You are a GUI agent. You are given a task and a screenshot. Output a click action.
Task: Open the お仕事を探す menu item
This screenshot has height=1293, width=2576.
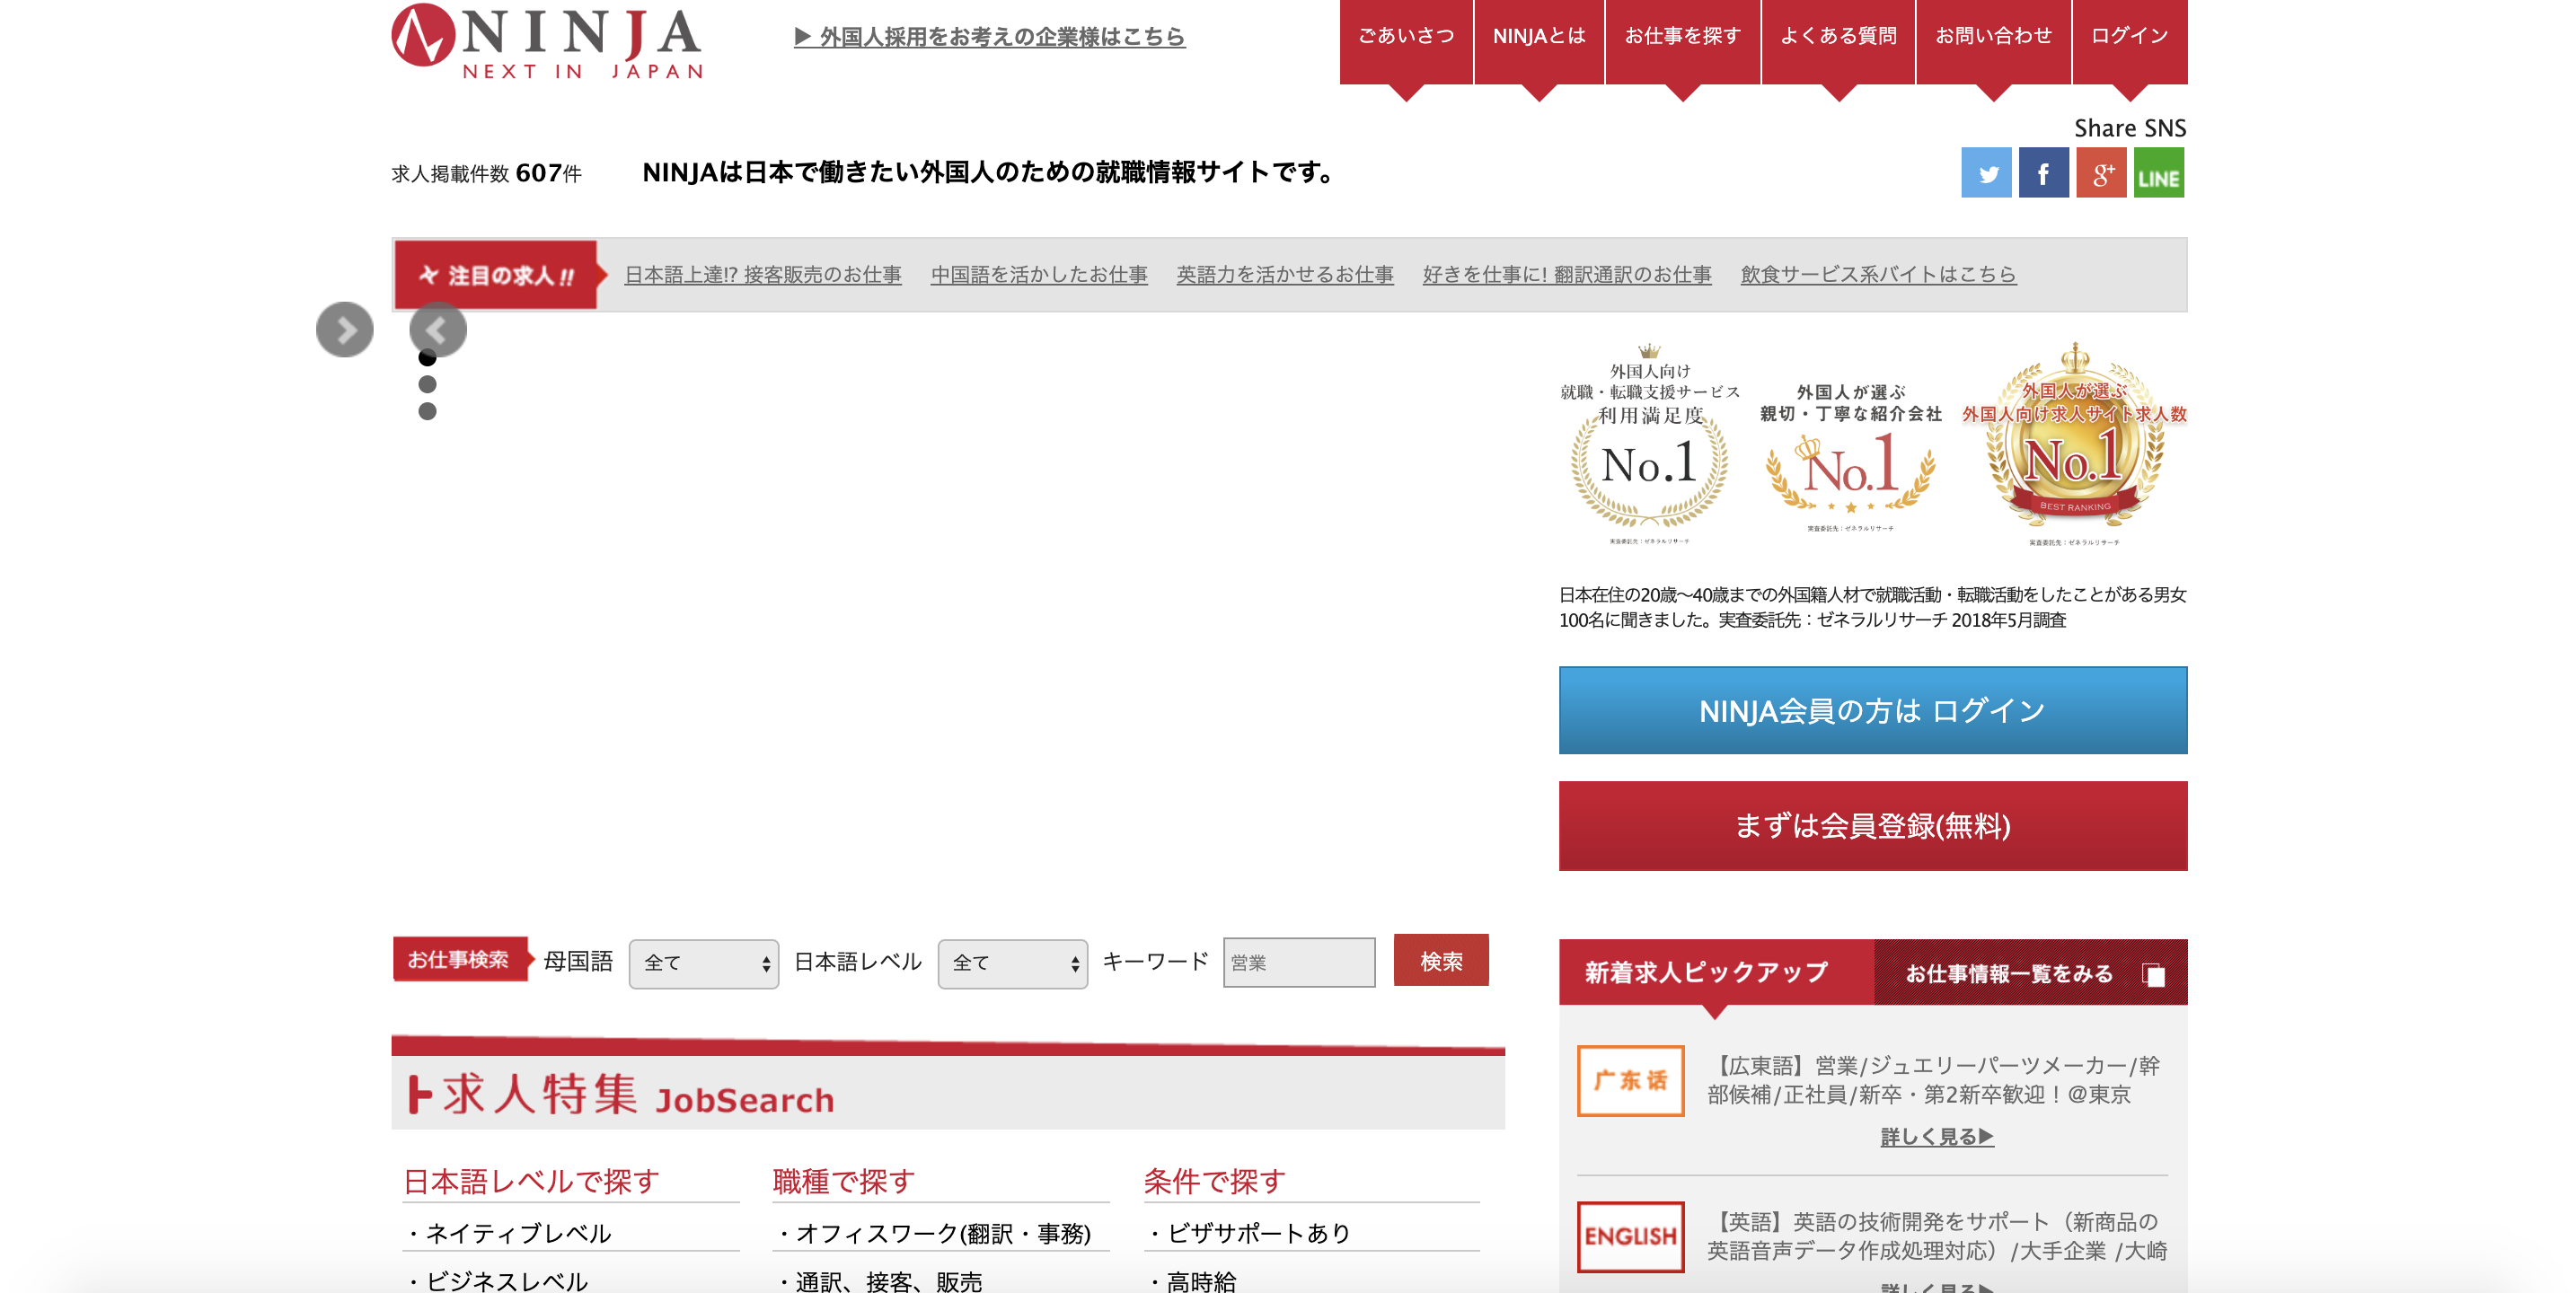[1682, 37]
